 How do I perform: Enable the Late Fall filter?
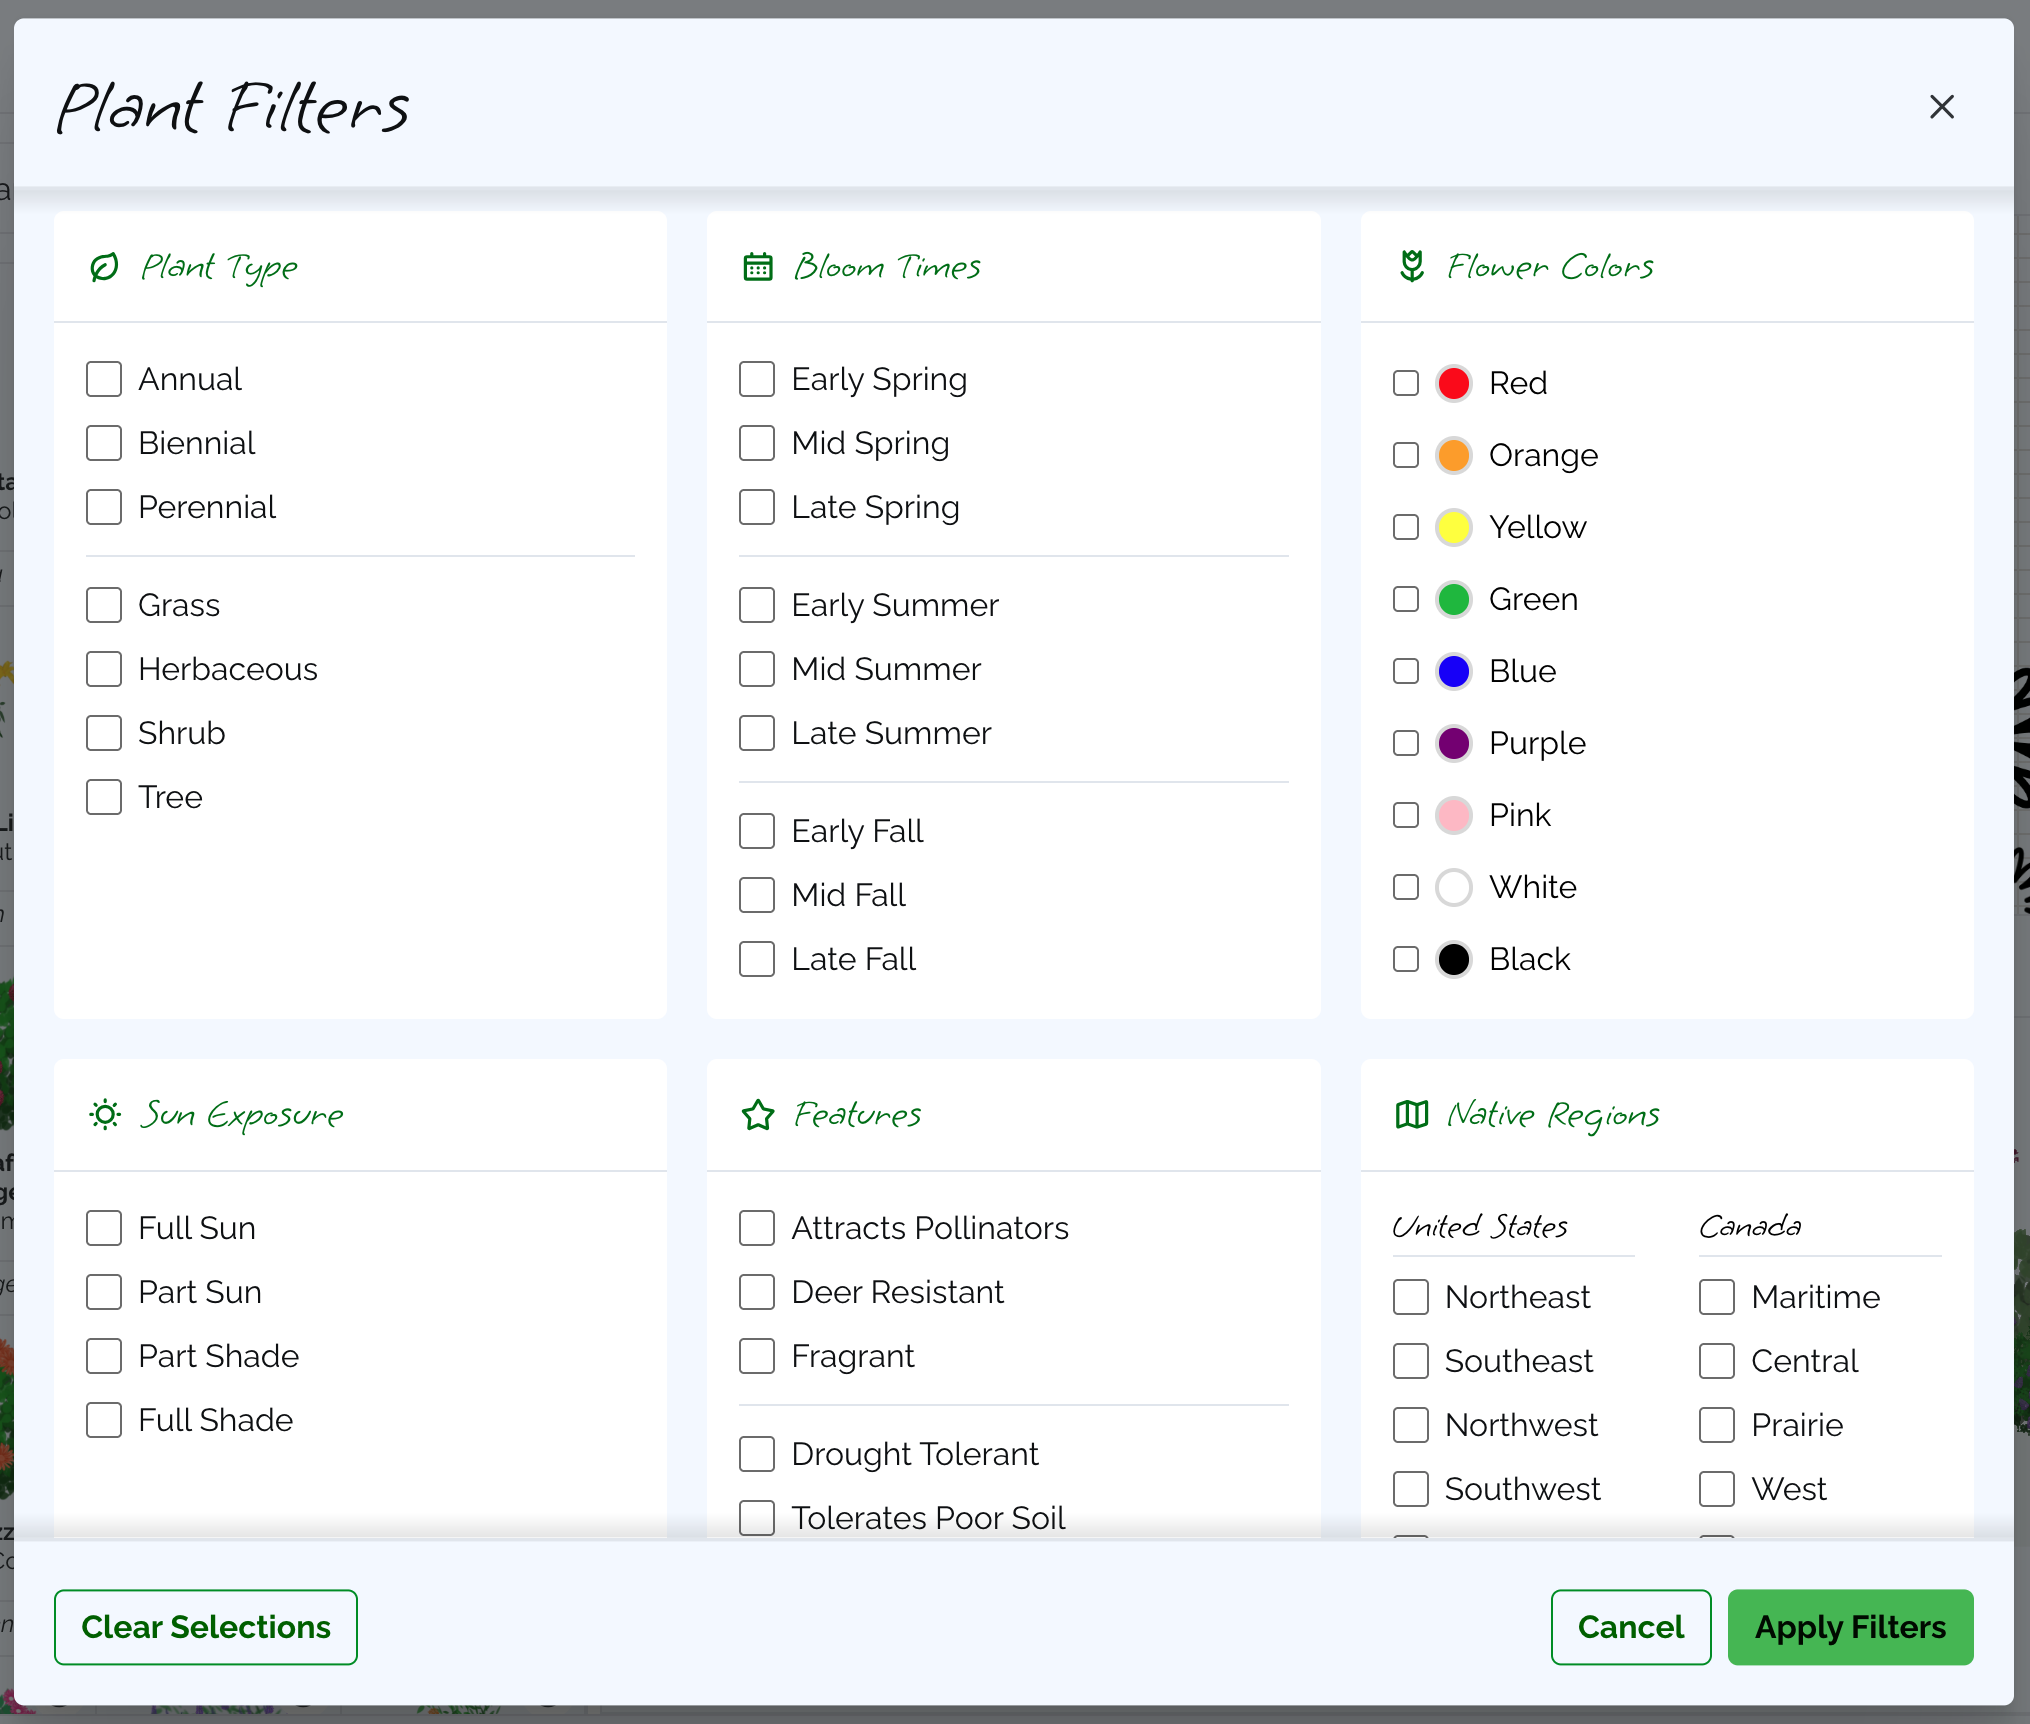click(757, 958)
